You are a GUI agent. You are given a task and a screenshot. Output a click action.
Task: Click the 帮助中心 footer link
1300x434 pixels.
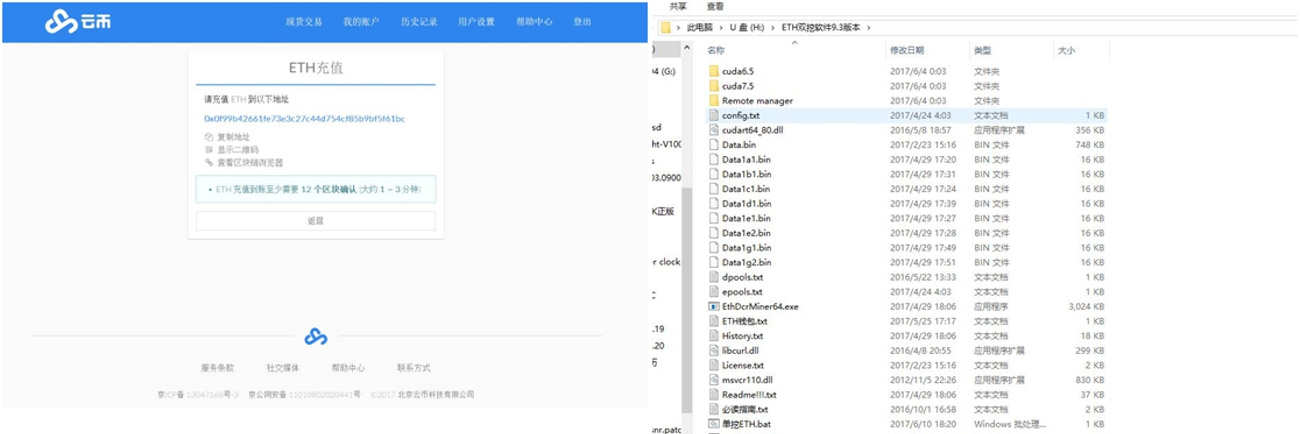tap(348, 368)
